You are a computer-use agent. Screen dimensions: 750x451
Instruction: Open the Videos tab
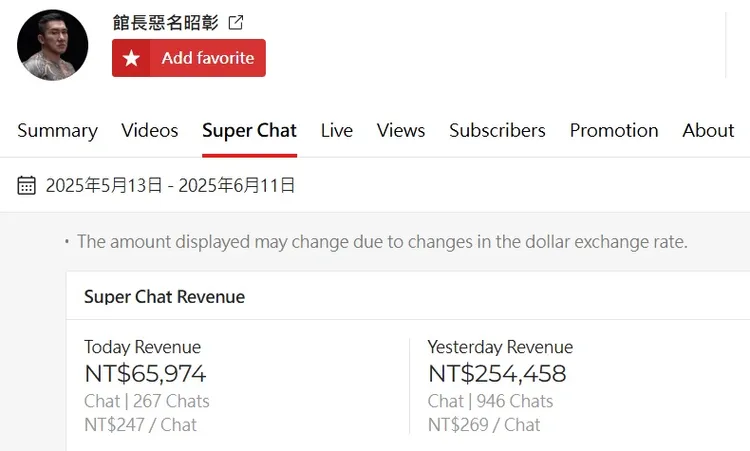pyautogui.click(x=150, y=130)
